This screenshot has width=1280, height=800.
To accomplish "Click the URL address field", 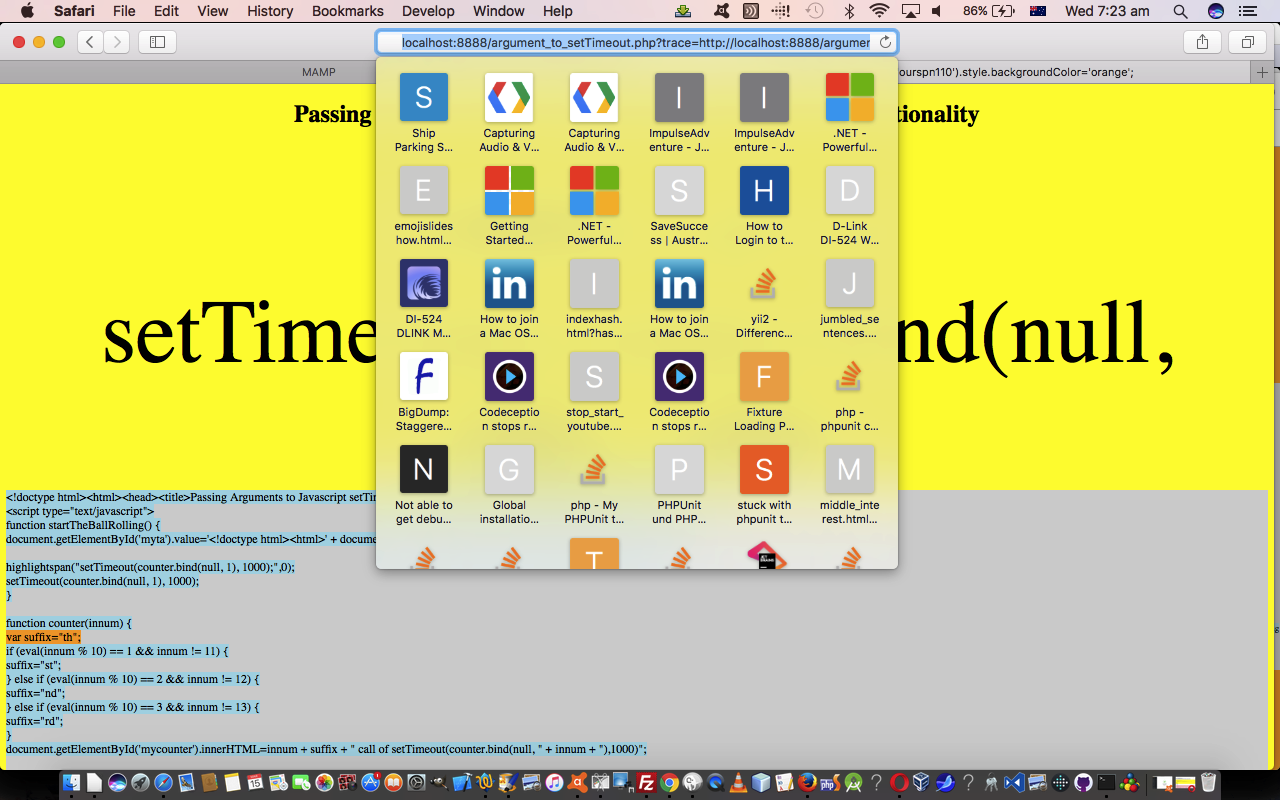I will point(635,42).
